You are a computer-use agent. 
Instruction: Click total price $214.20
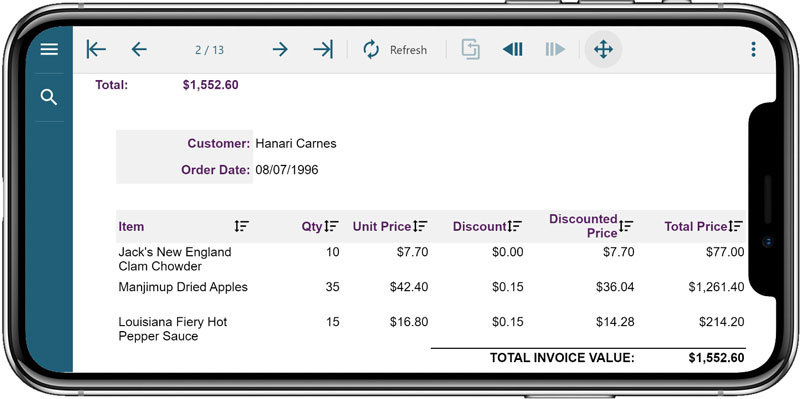(722, 322)
